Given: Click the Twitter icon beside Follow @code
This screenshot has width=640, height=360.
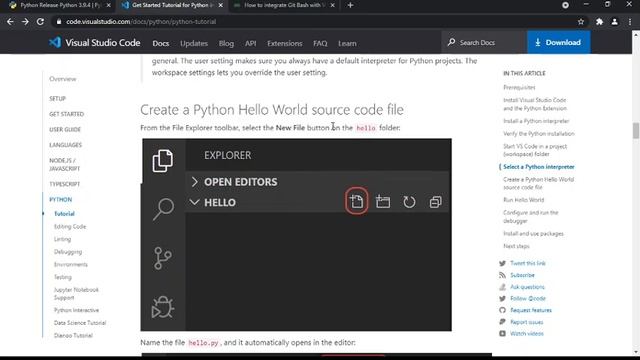Looking at the screenshot, I should [x=502, y=298].
